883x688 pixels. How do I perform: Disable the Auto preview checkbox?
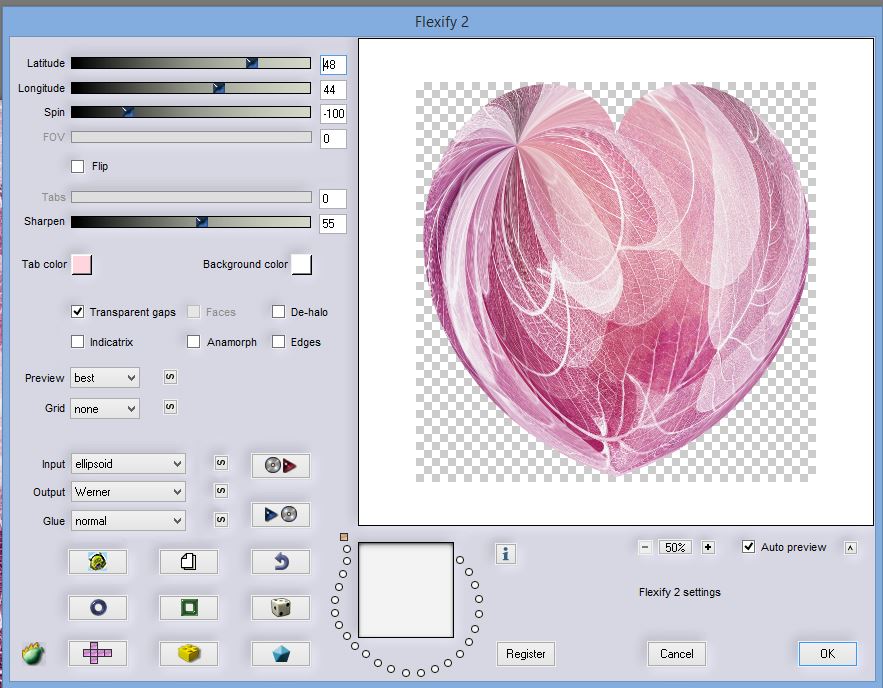(749, 547)
